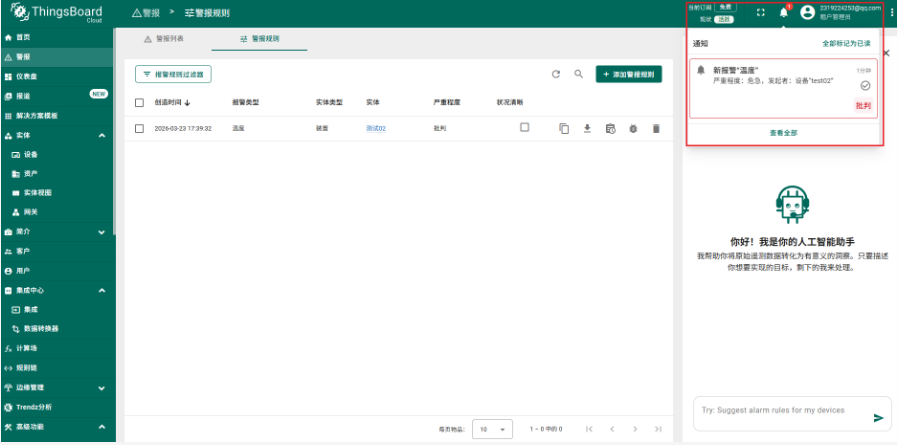
Task: Select all rows with header checkbox
Action: pyautogui.click(x=140, y=102)
